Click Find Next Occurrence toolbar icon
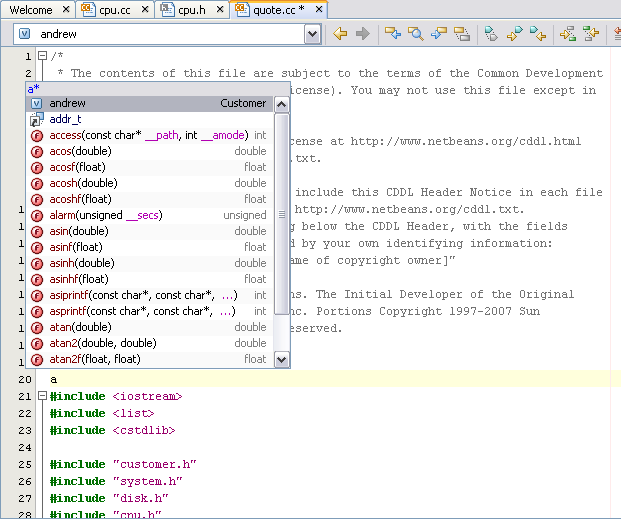This screenshot has height=523, width=622. pyautogui.click(x=439, y=34)
